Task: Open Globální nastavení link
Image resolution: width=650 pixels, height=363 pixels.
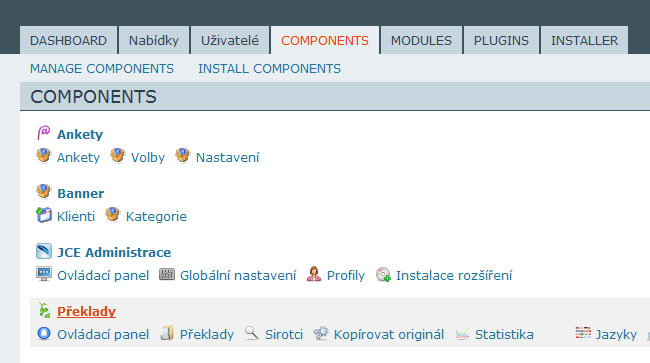Action: click(238, 276)
